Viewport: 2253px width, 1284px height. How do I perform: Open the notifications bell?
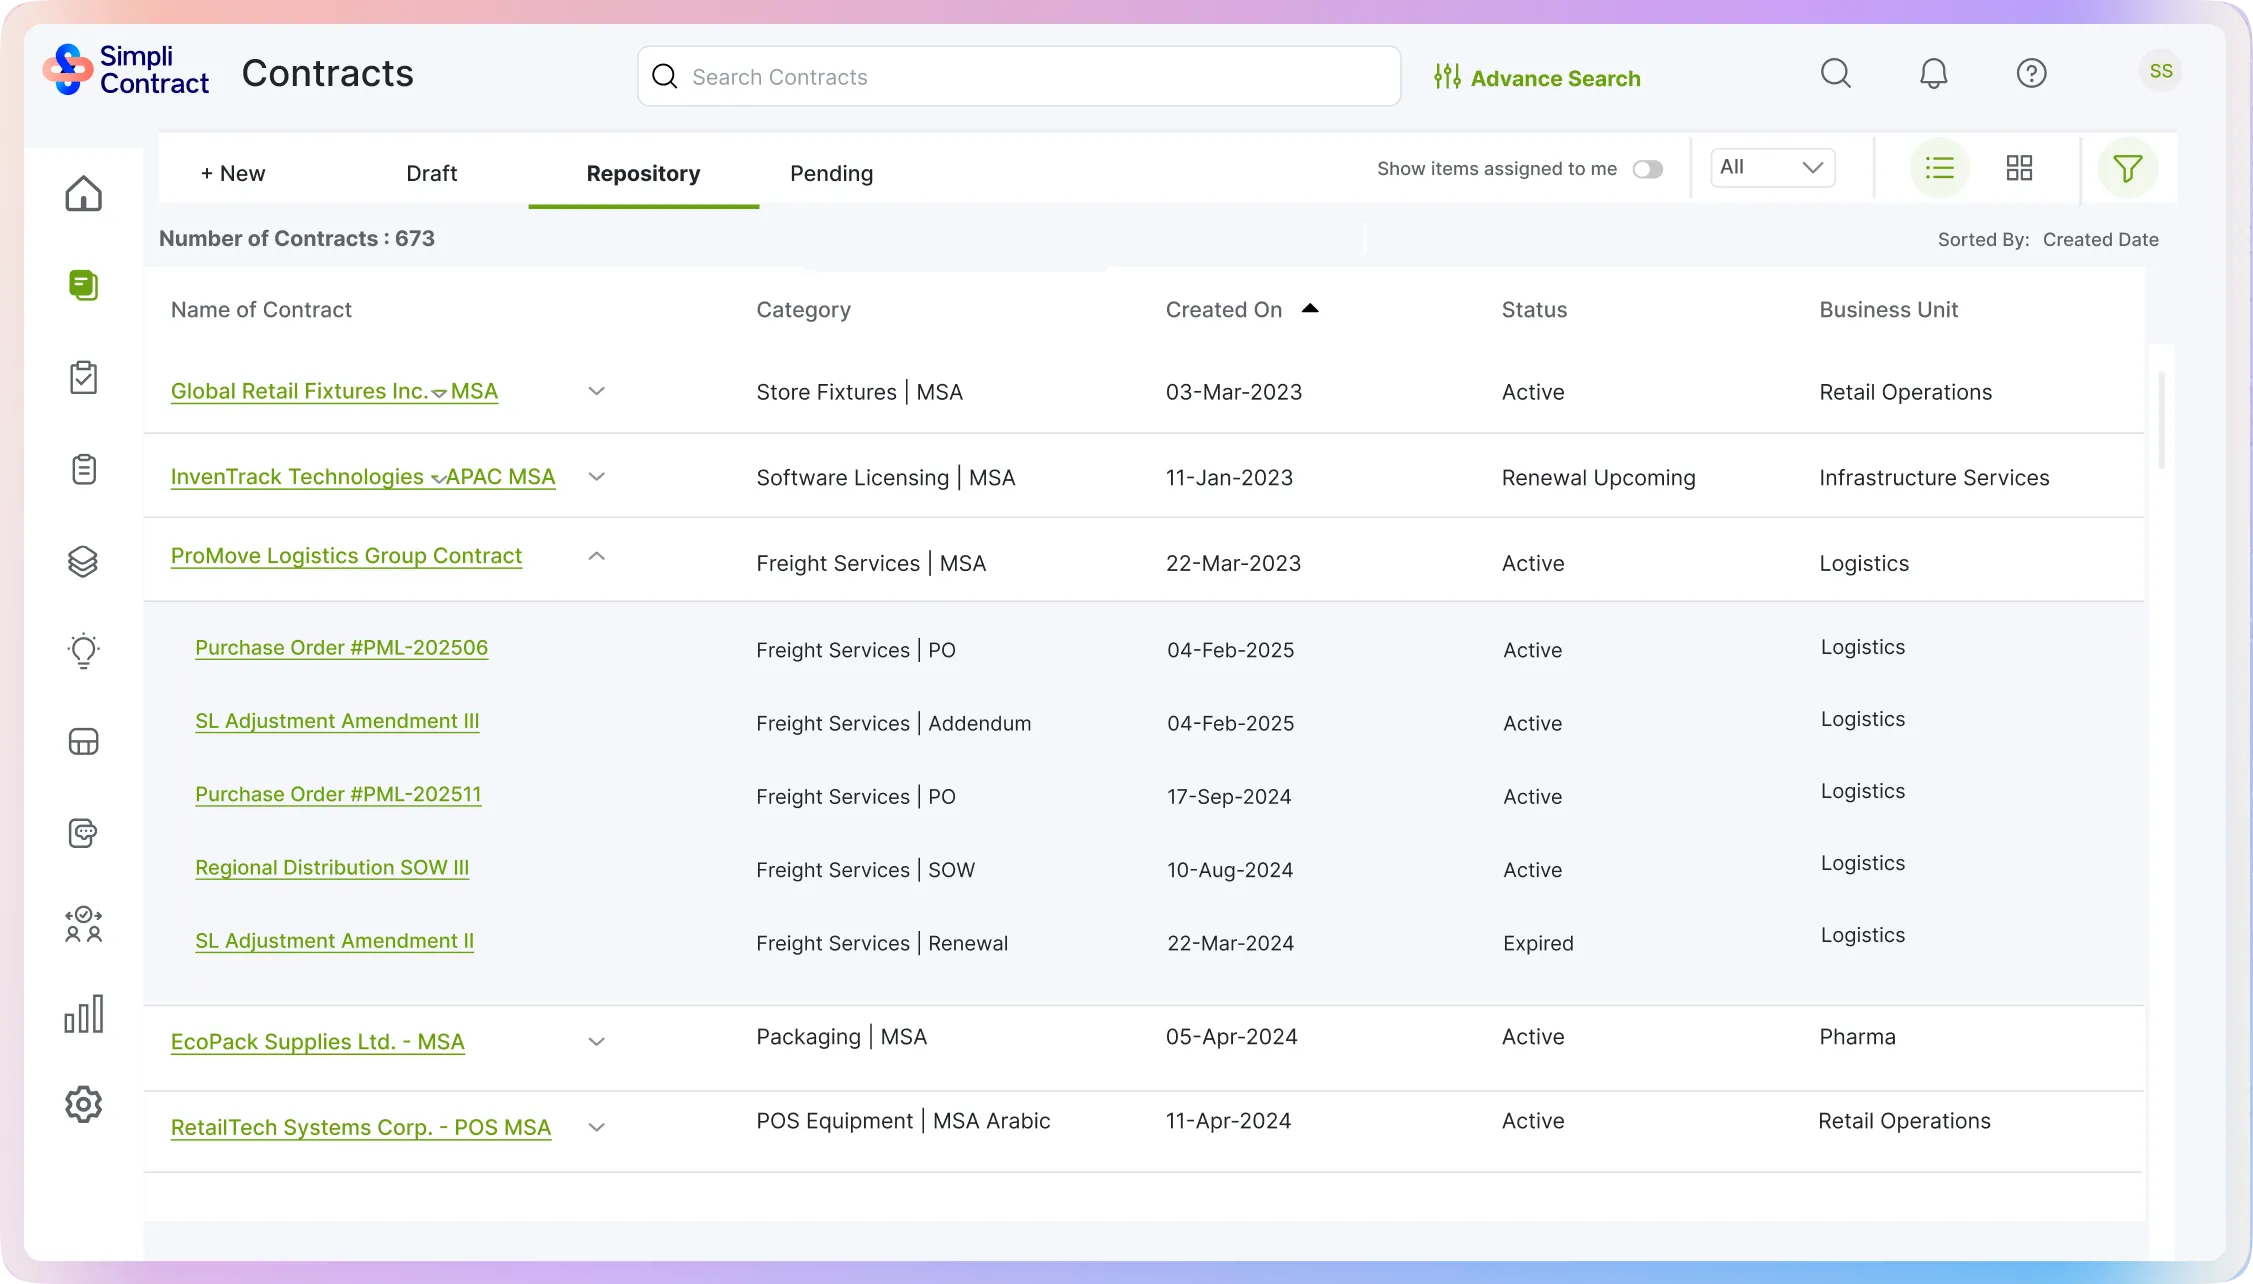(x=1934, y=73)
